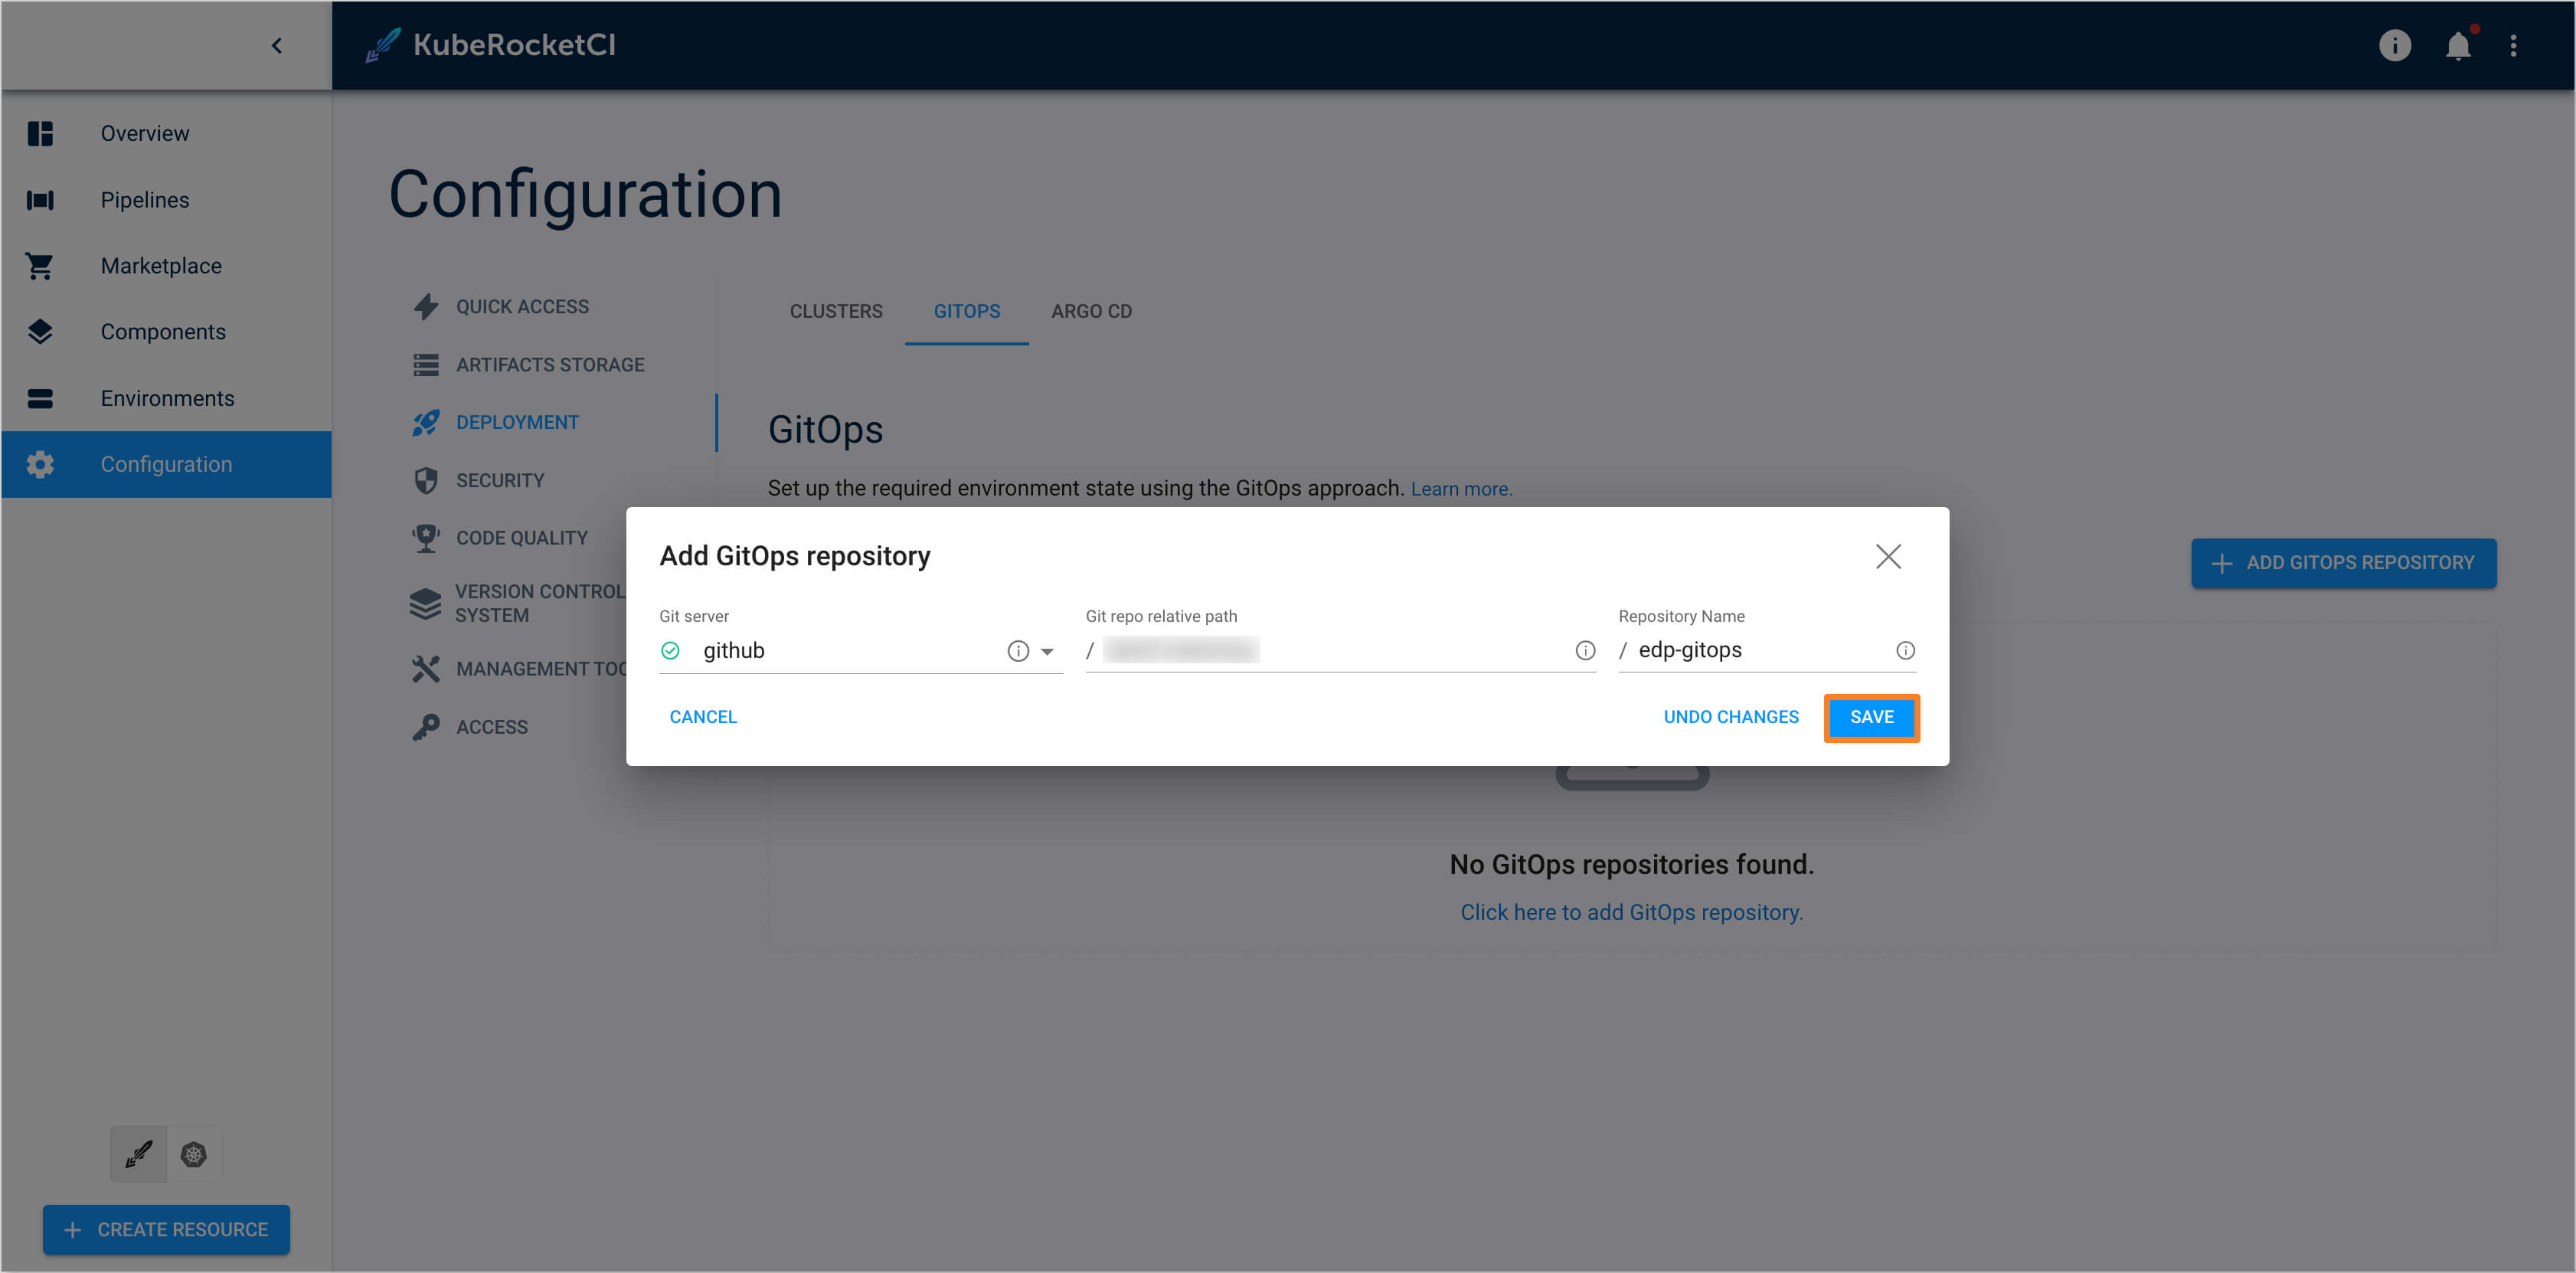Click the Git repo relative path info icon

coord(1581,650)
